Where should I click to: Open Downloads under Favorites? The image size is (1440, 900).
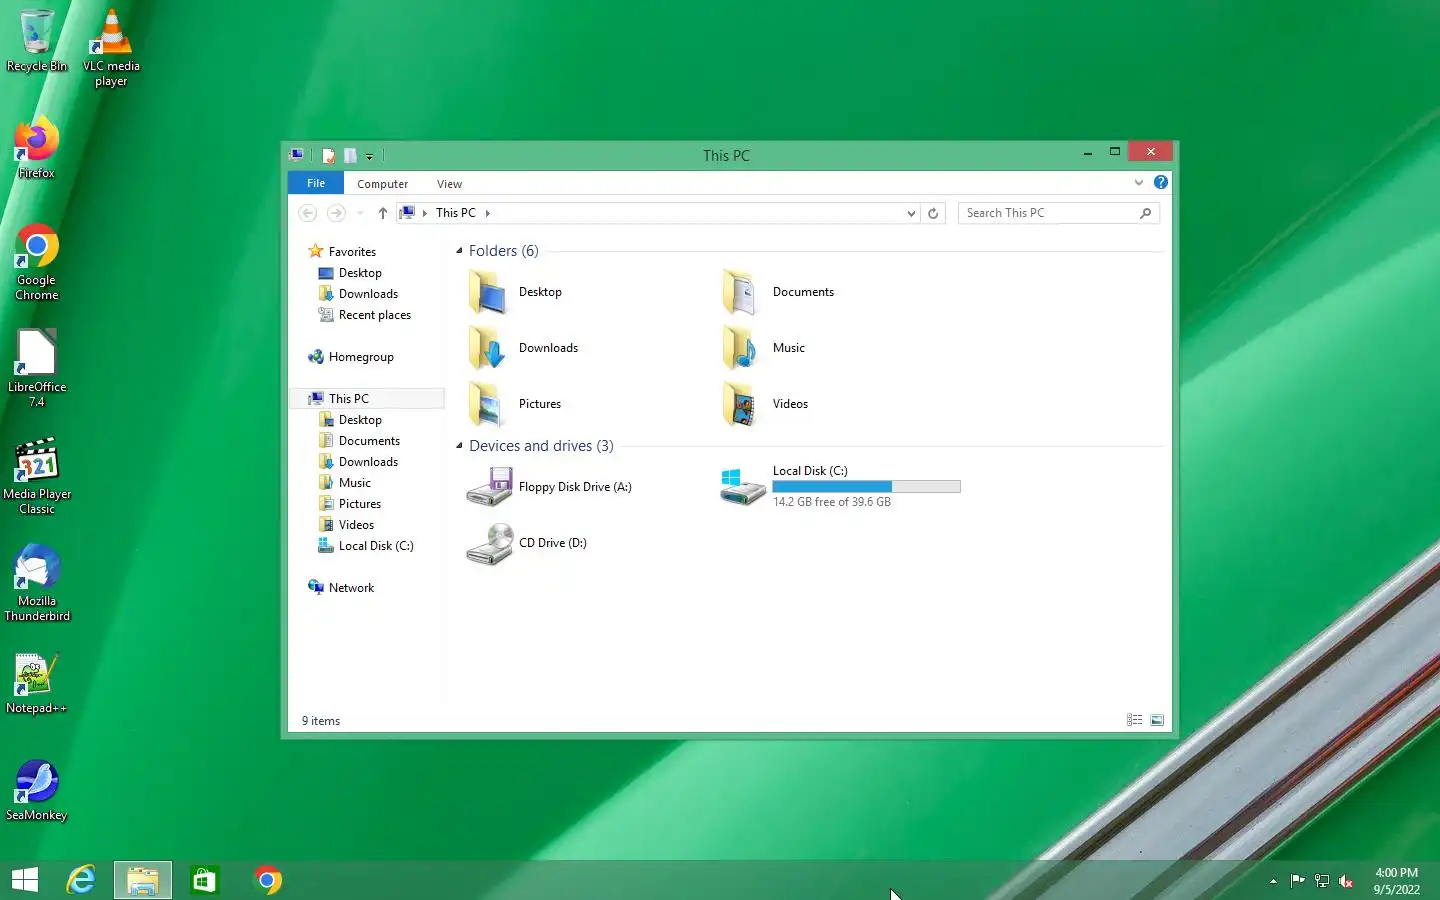click(358, 294)
